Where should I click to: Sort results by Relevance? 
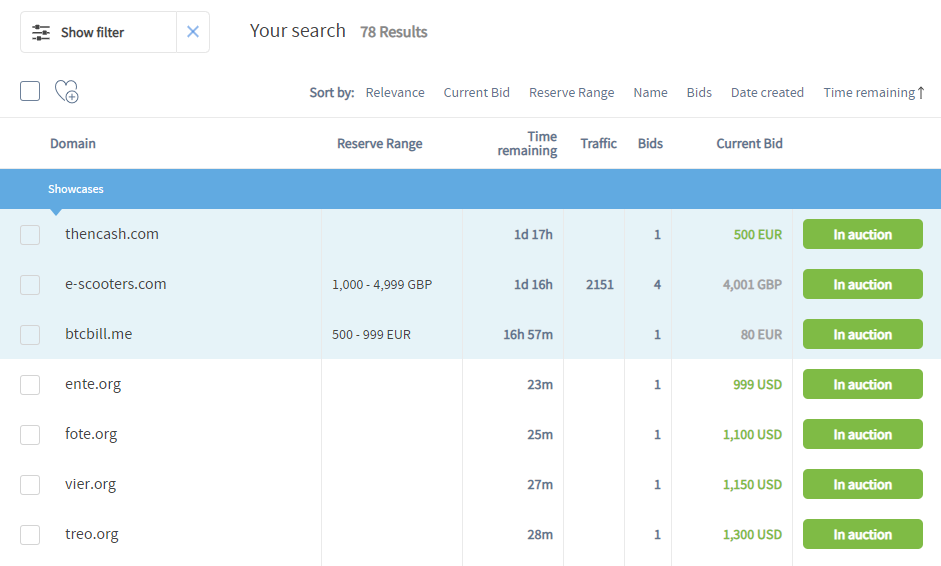click(x=395, y=92)
